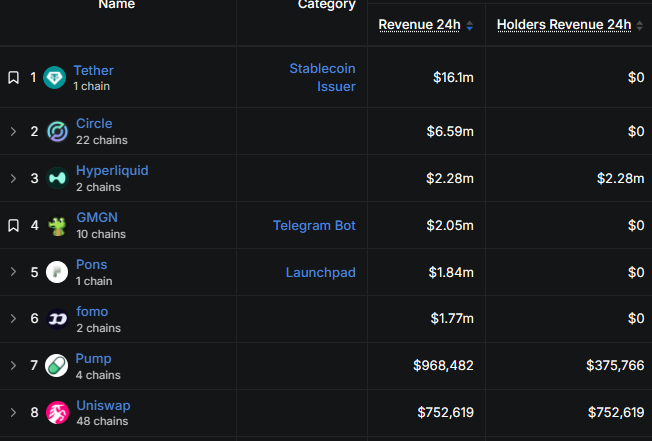
Task: Open the Pons protocol link
Action: (92, 264)
